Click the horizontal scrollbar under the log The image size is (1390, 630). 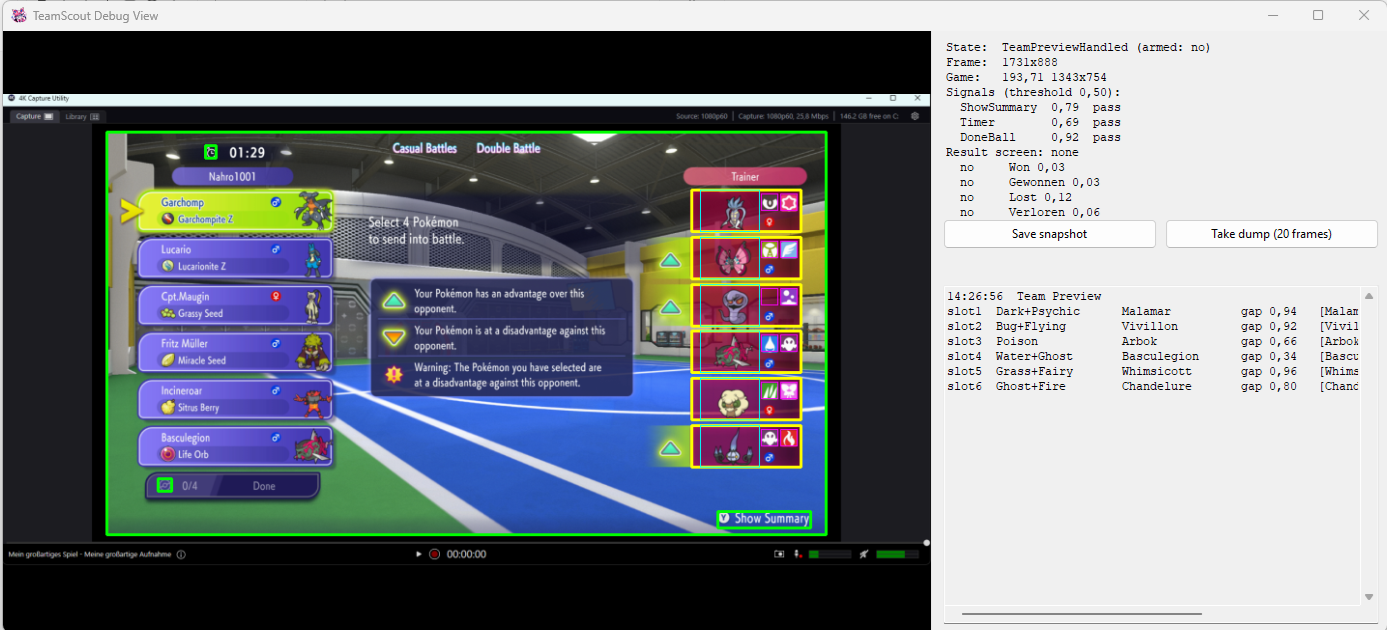[x=1081, y=614]
